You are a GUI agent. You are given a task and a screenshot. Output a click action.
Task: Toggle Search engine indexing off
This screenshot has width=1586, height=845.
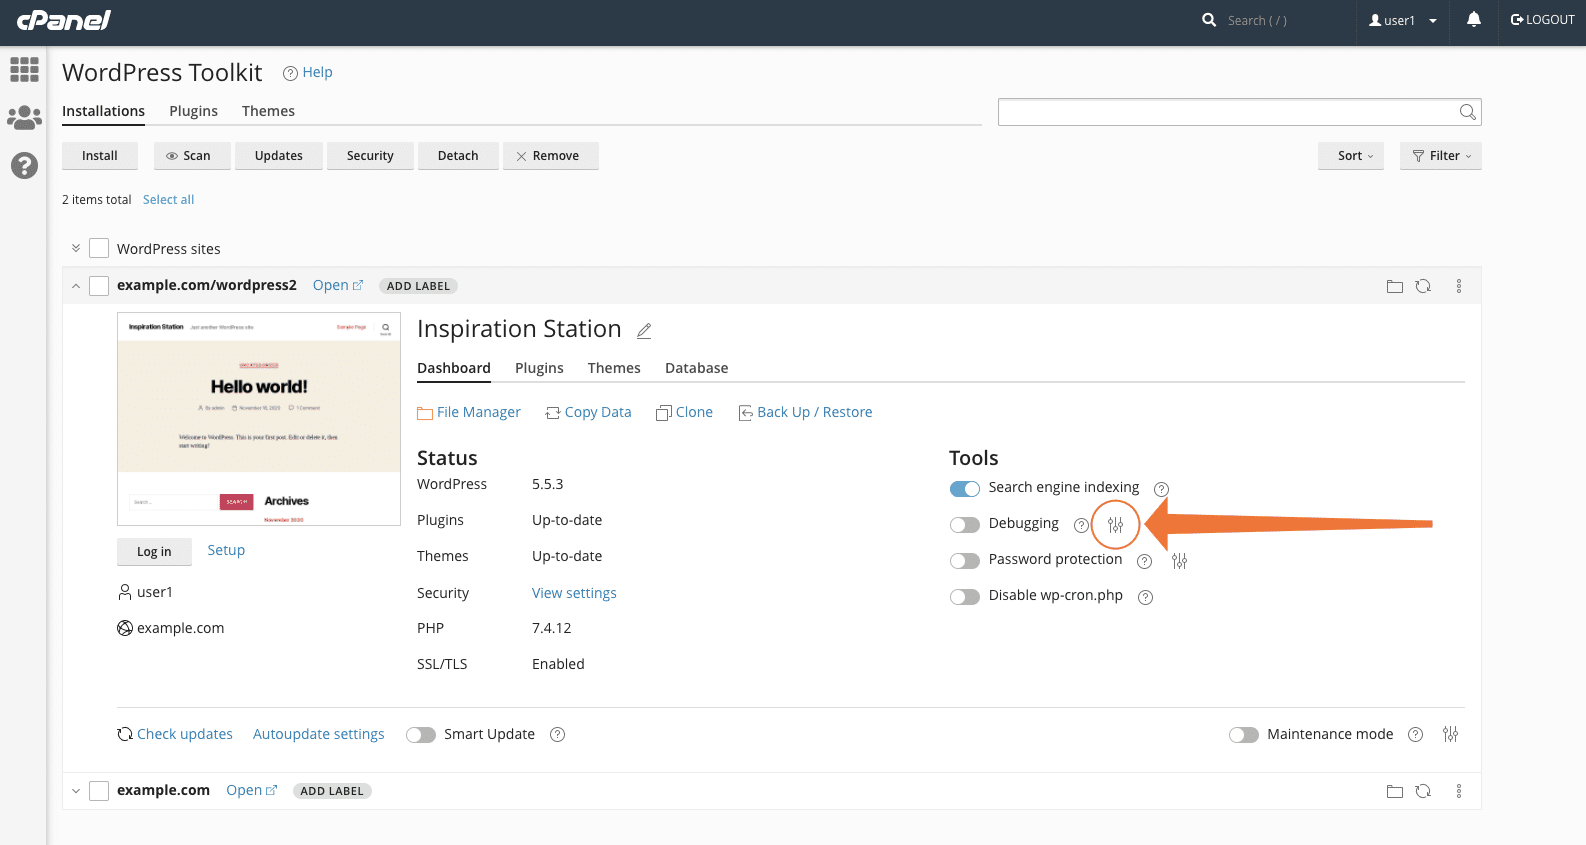pyautogui.click(x=964, y=489)
